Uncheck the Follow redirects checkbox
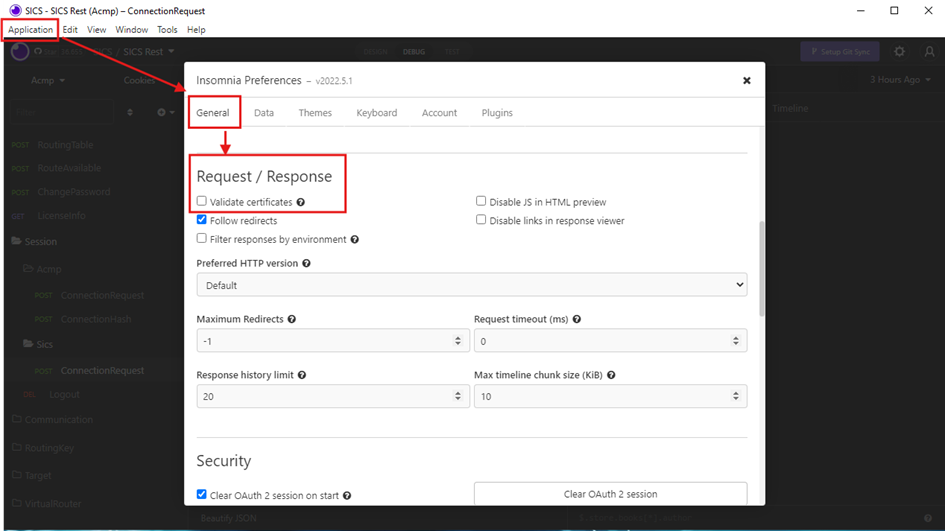 [202, 220]
